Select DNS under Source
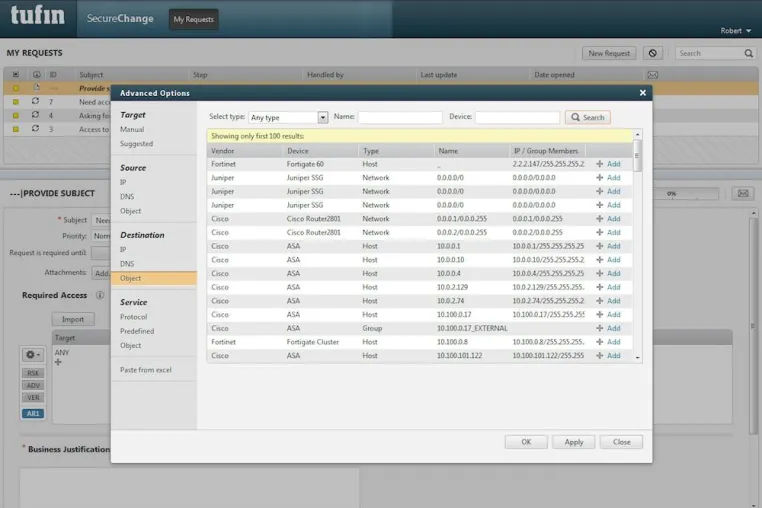 127,196
